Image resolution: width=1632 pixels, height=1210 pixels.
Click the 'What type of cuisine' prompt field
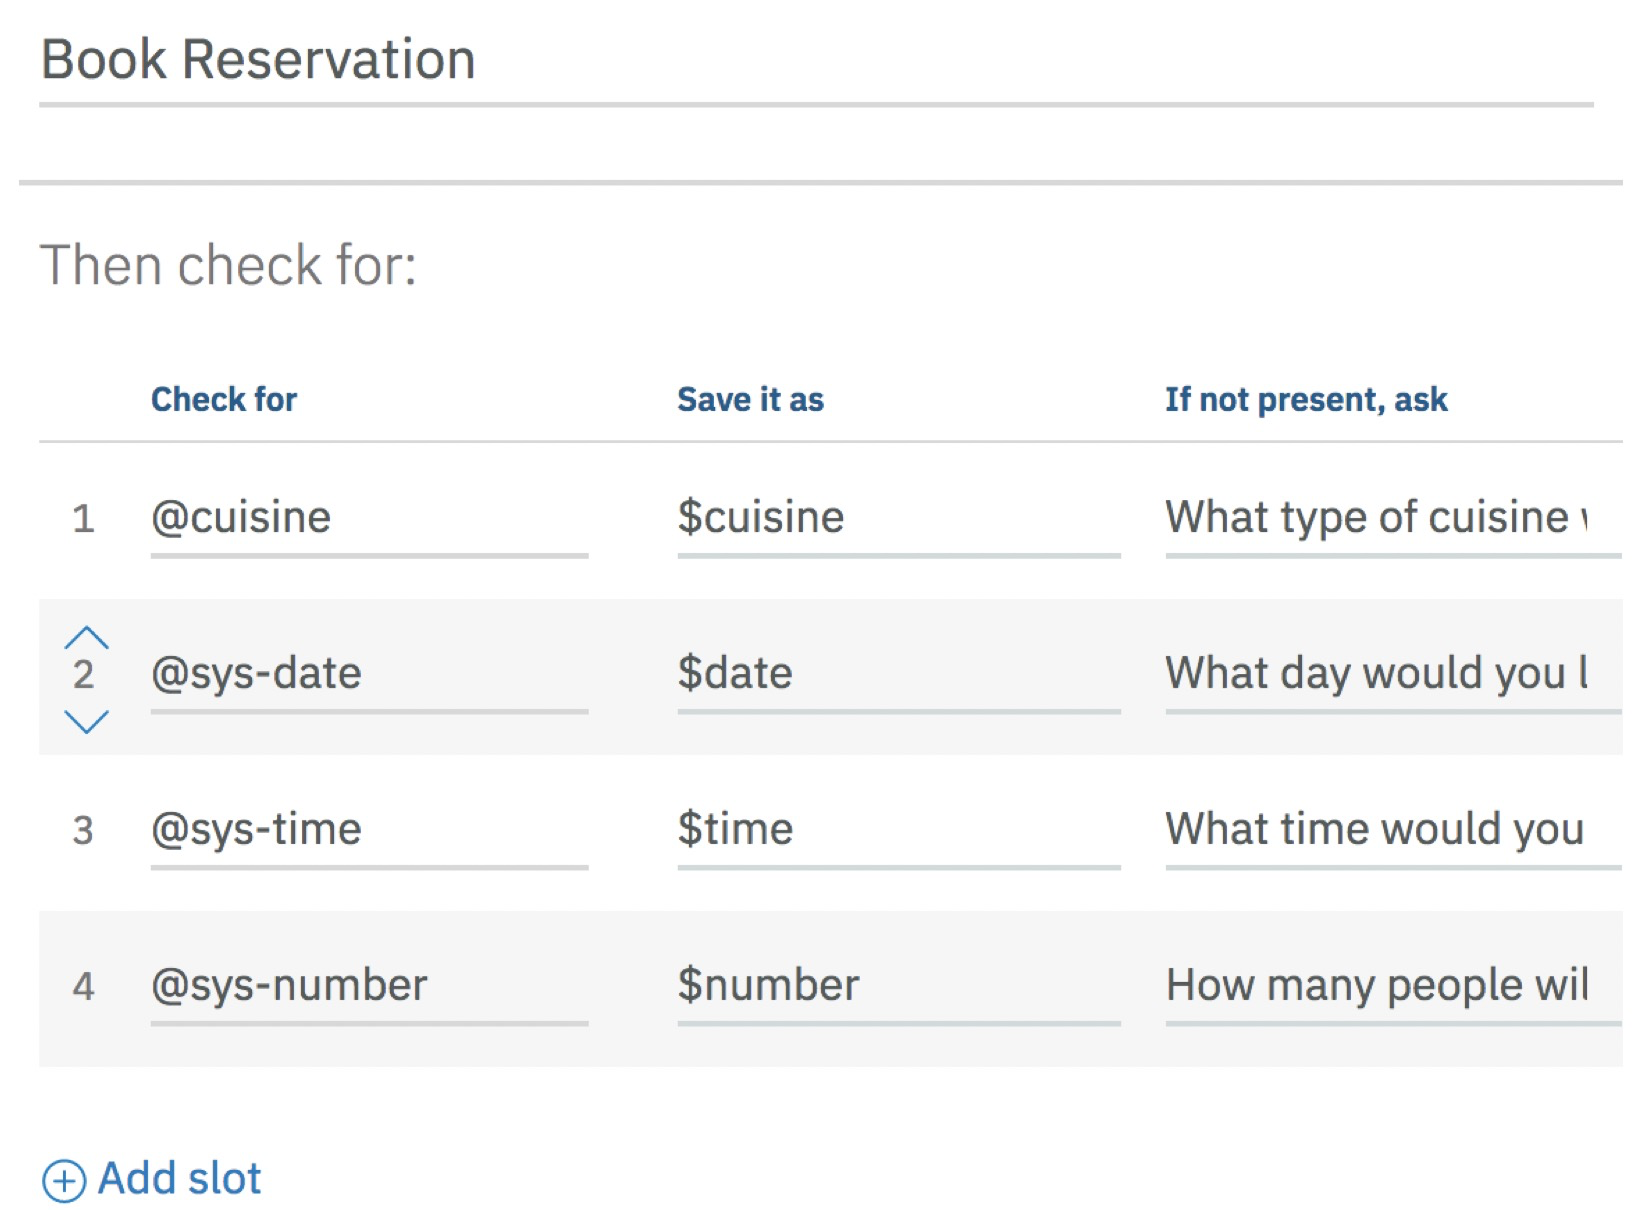[x=1393, y=520]
